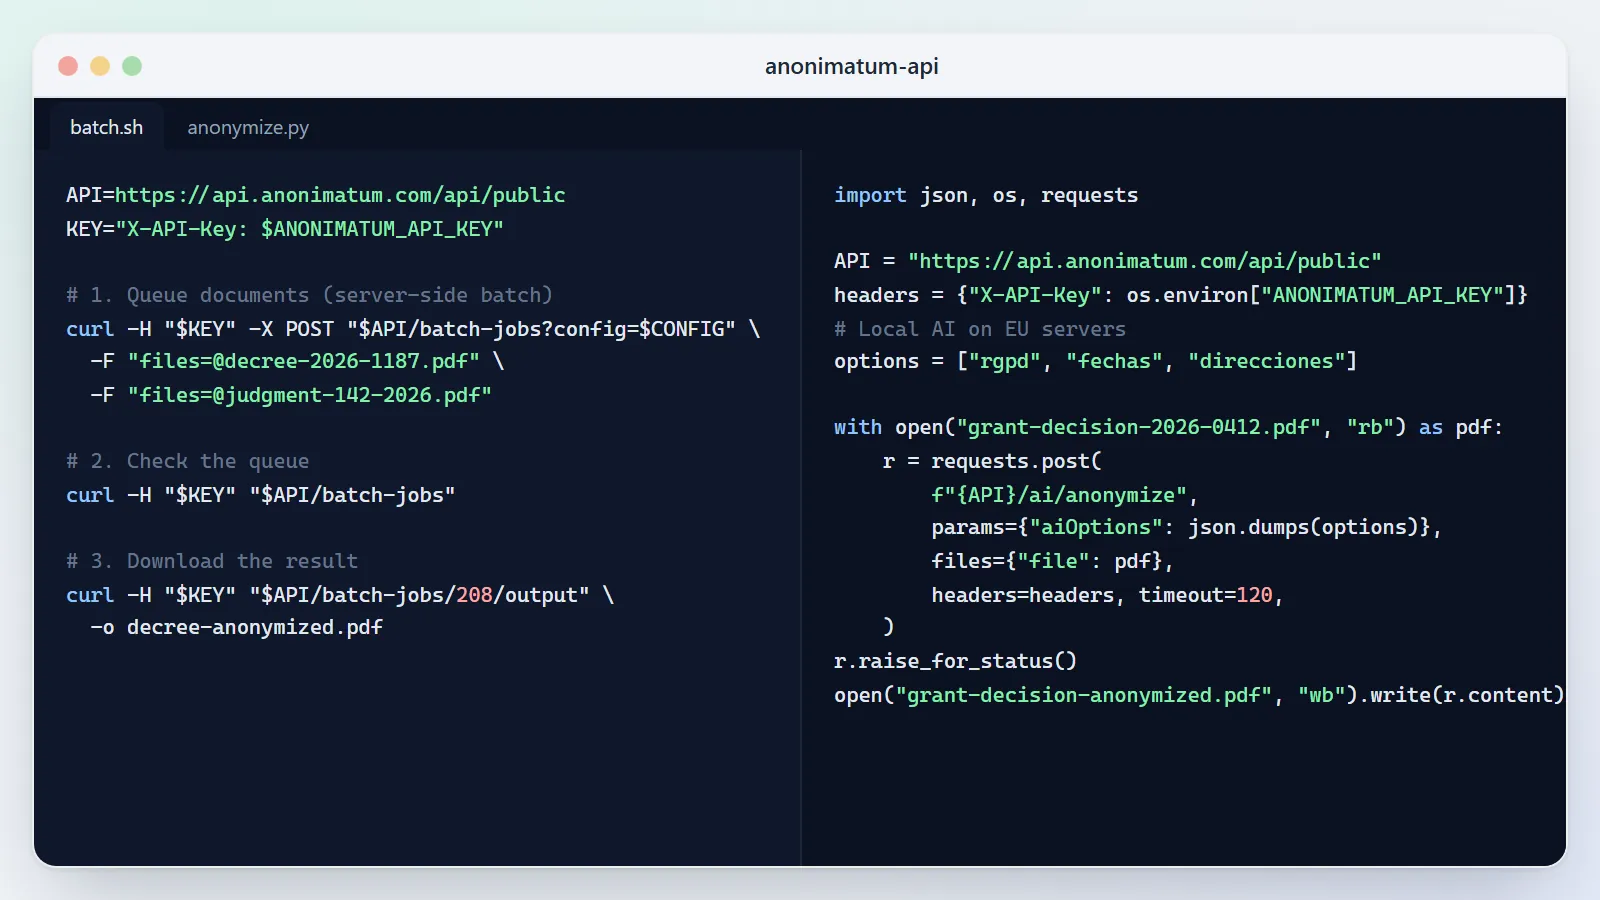Open the anonymize.py tab

(248, 127)
